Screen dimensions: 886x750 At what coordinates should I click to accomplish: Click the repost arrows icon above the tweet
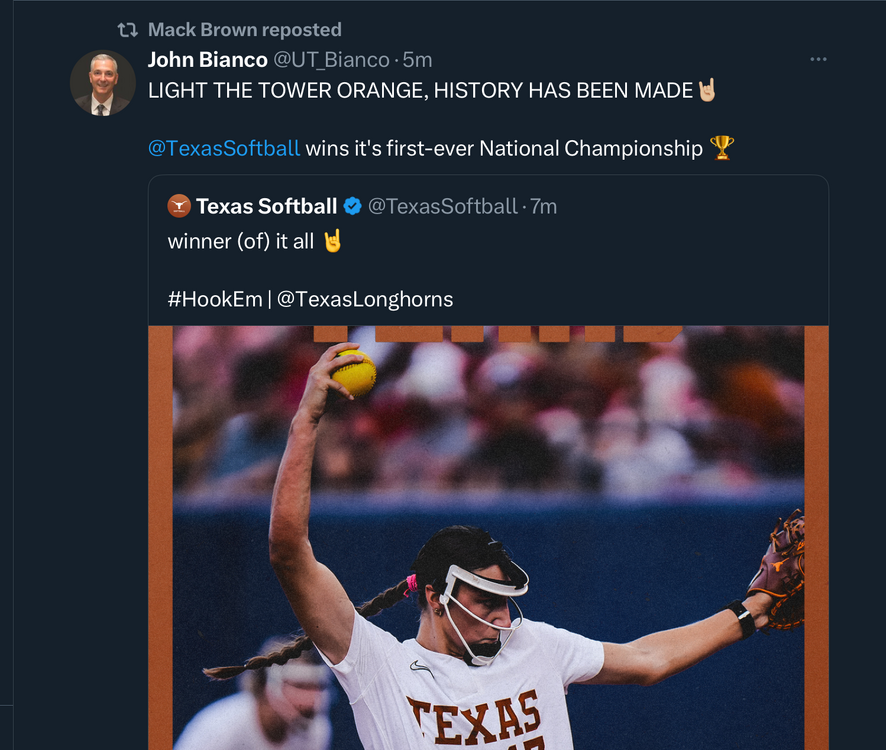[x=127, y=30]
